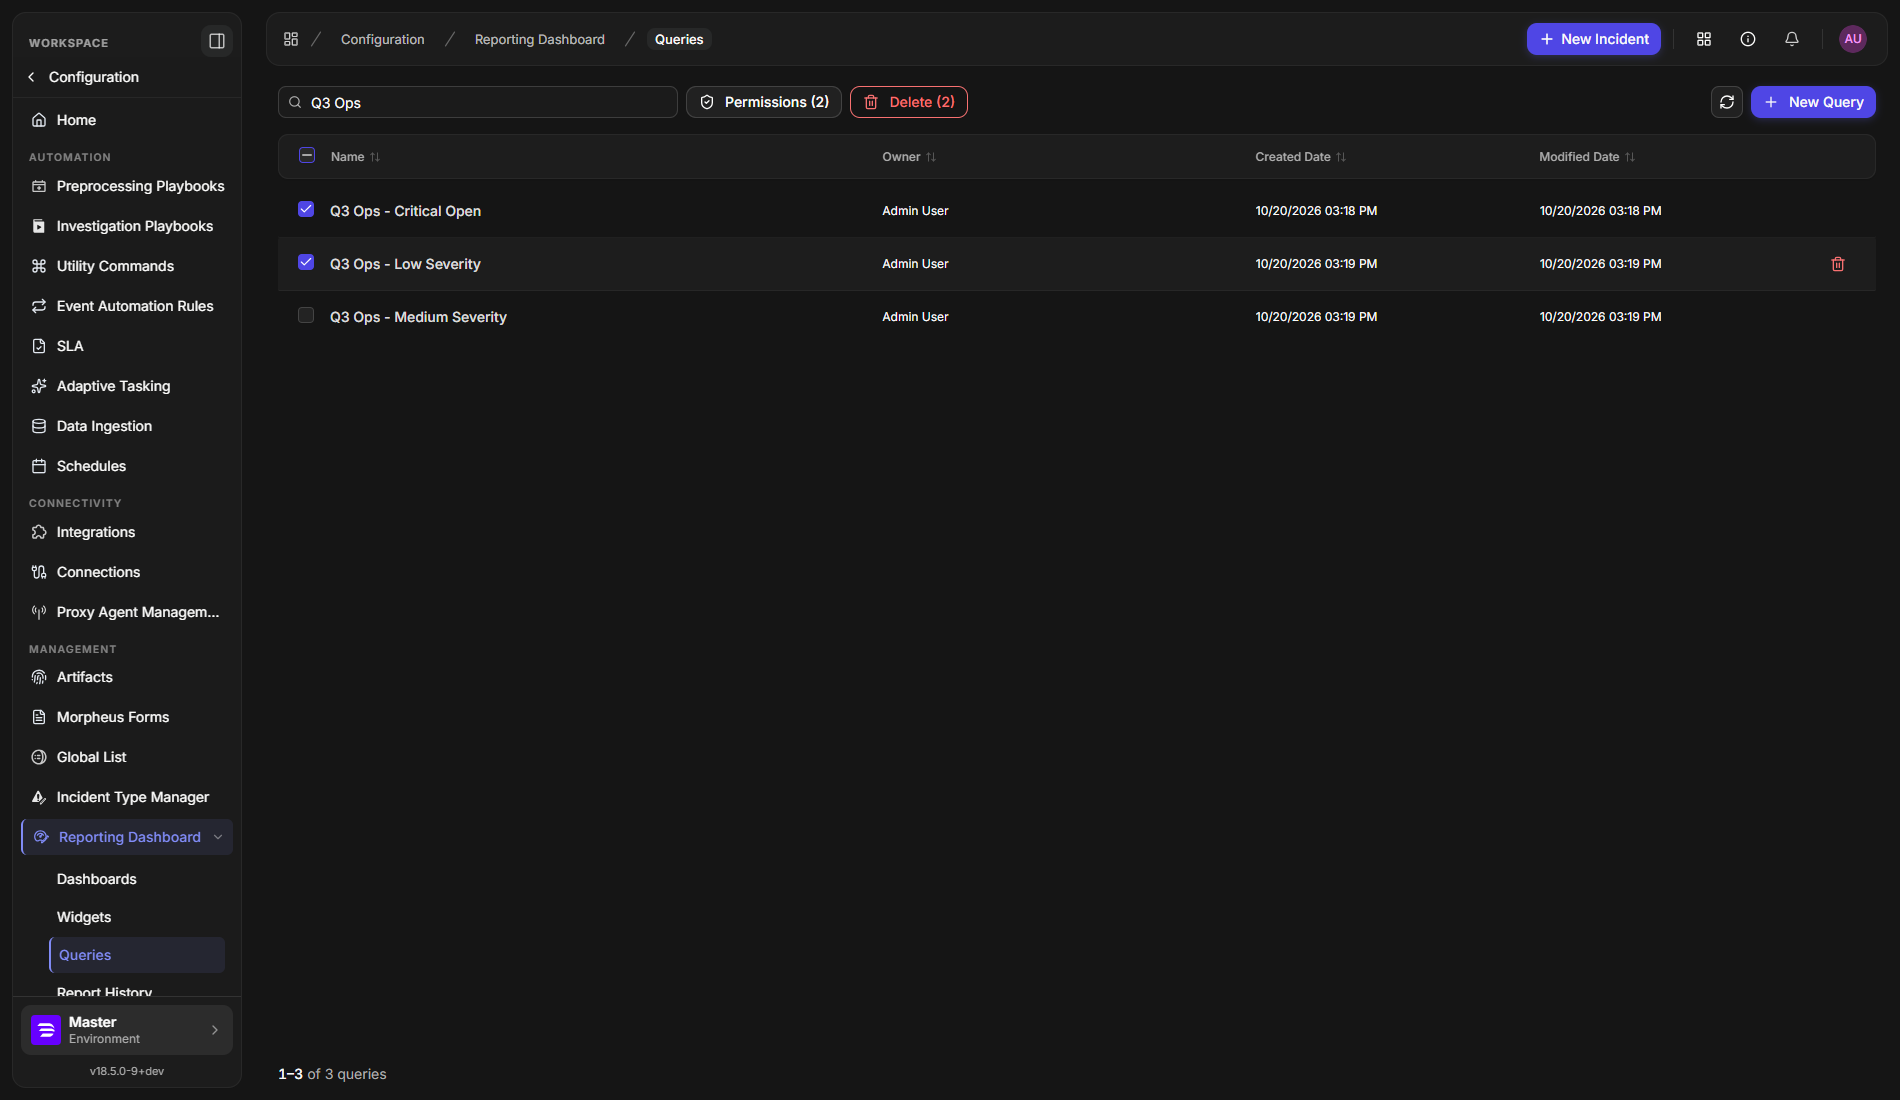Go to Reporting Dashboard breadcrumb
The height and width of the screenshot is (1100, 1900).
pyautogui.click(x=540, y=39)
